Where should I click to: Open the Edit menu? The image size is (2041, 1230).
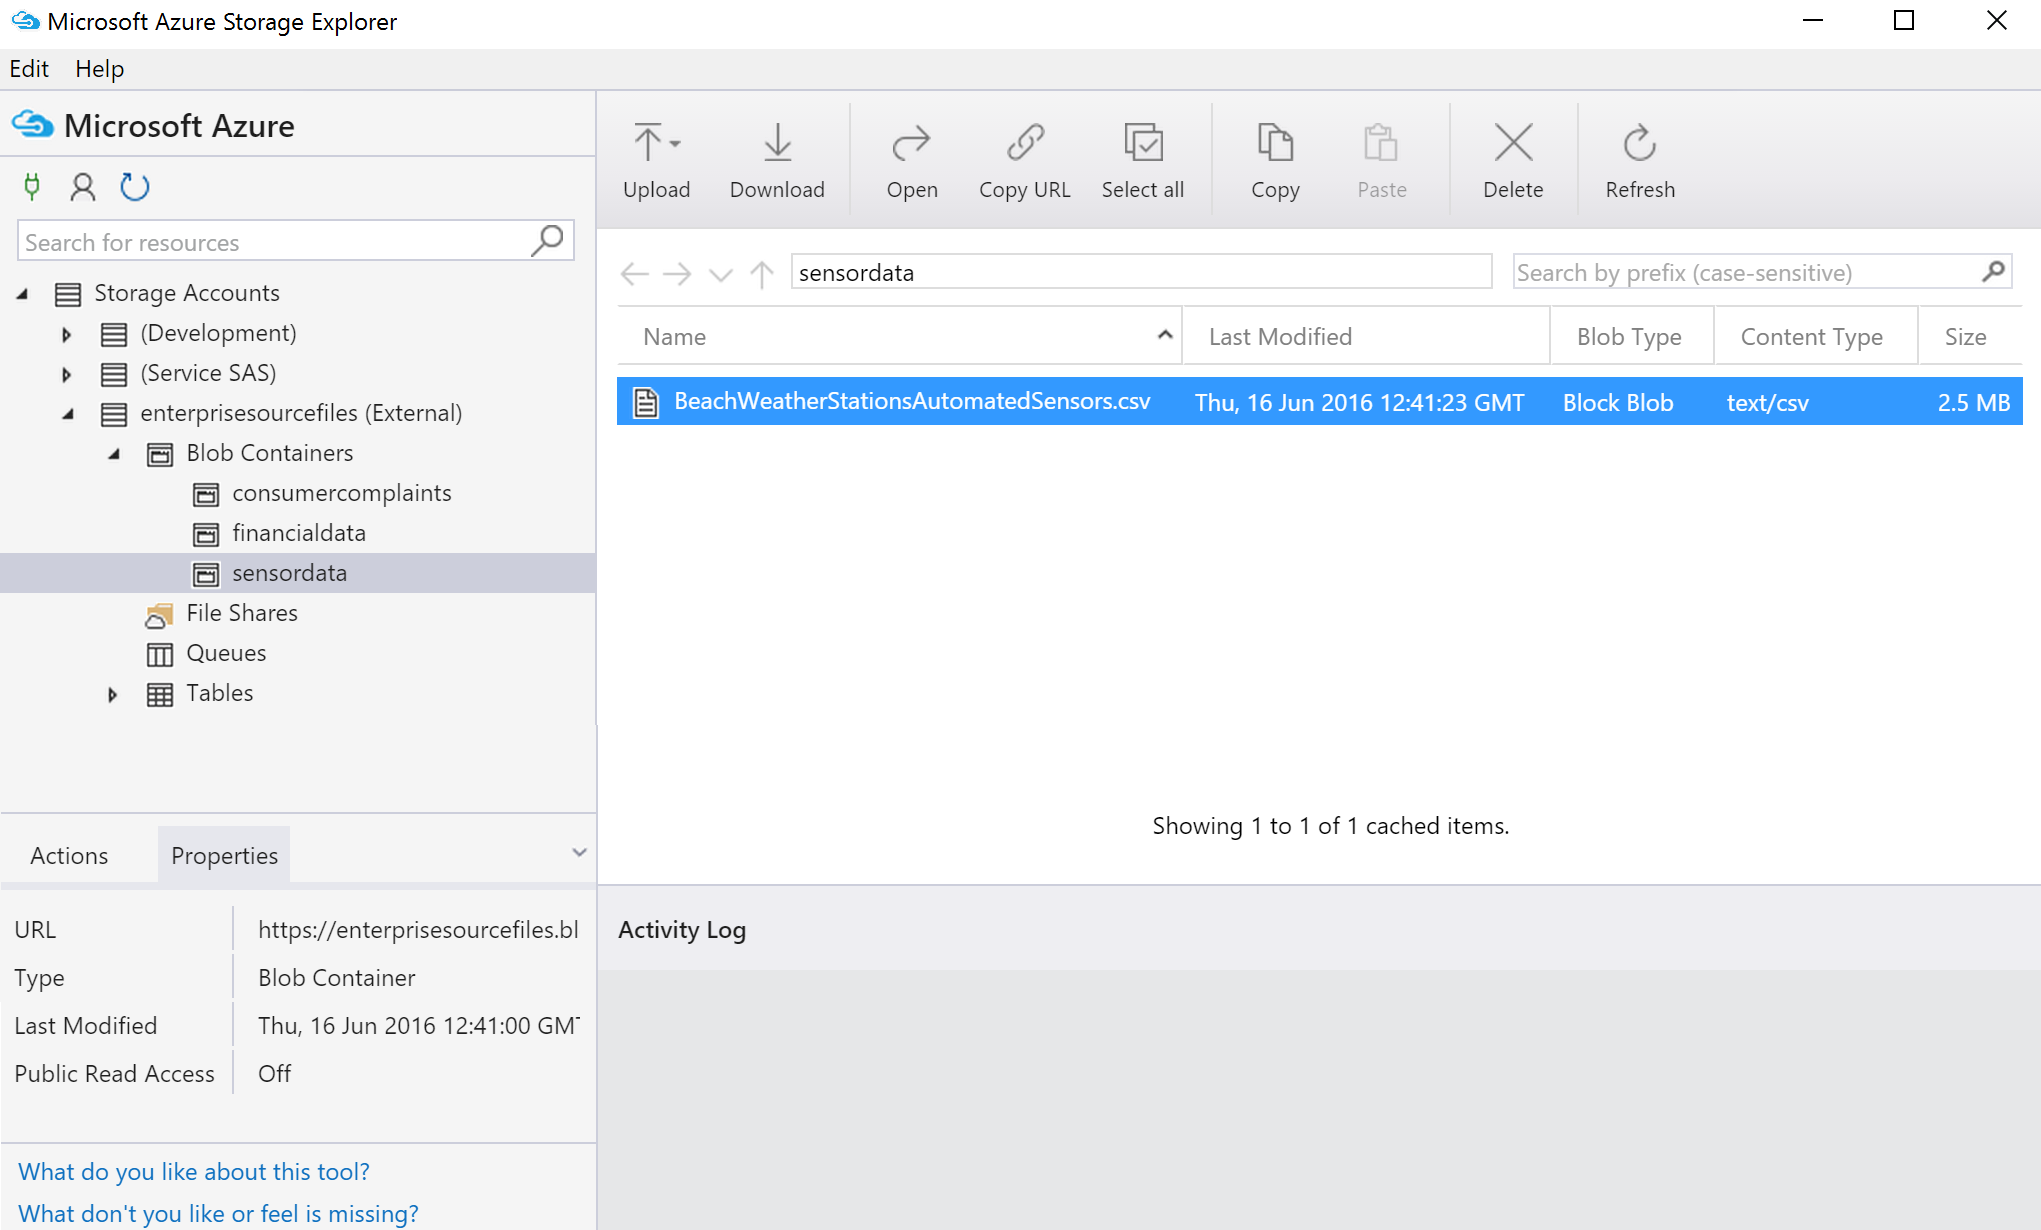[29, 68]
